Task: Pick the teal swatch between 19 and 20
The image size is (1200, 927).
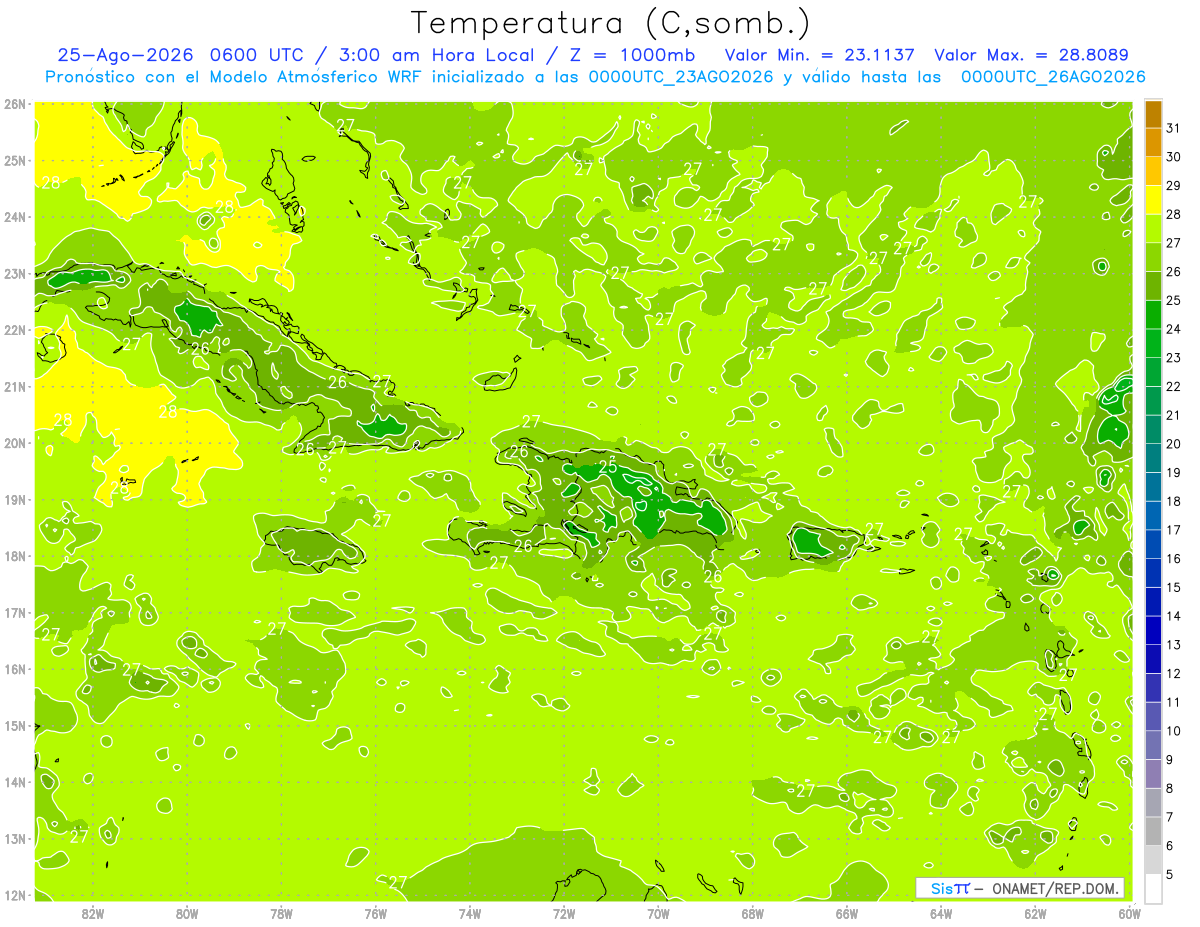Action: [x=1153, y=457]
